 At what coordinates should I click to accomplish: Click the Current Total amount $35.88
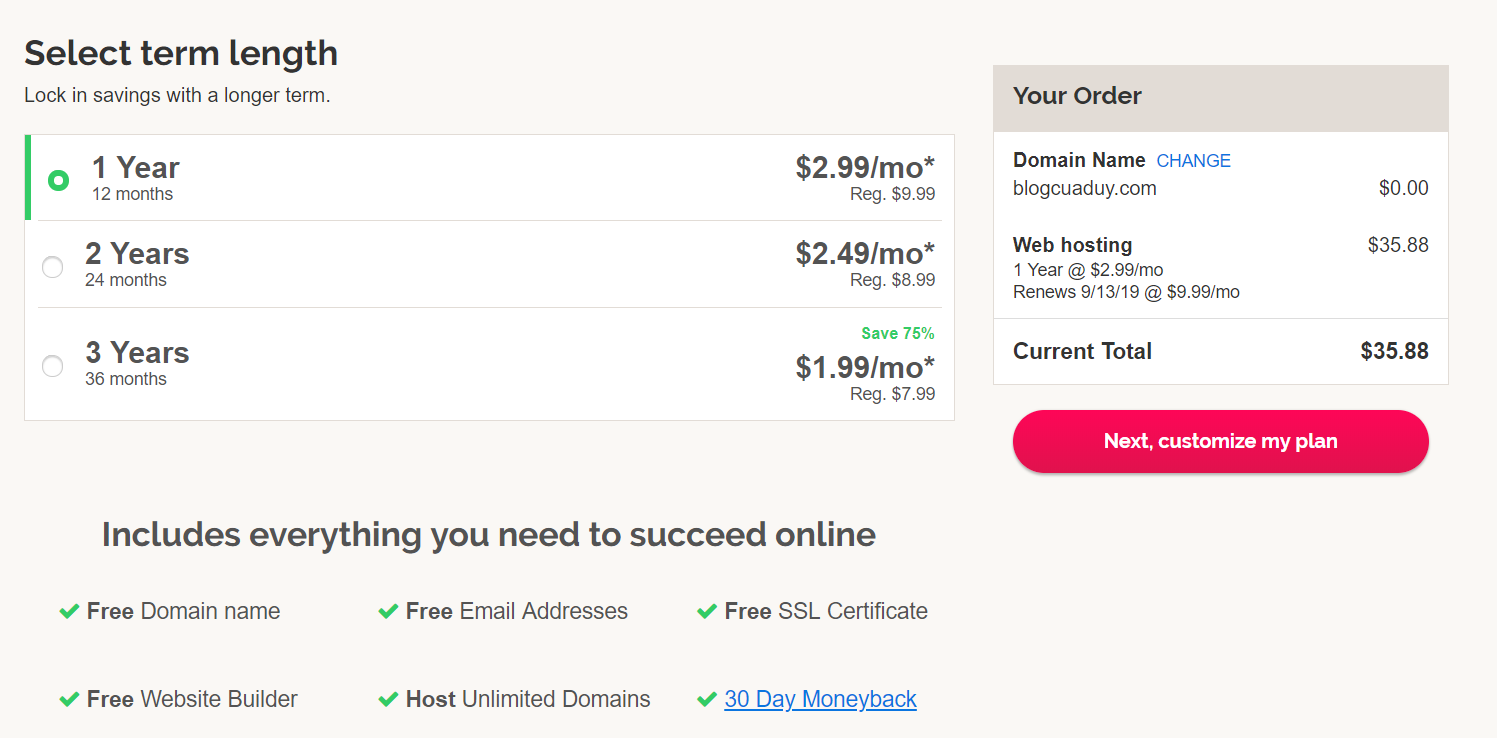point(1394,351)
